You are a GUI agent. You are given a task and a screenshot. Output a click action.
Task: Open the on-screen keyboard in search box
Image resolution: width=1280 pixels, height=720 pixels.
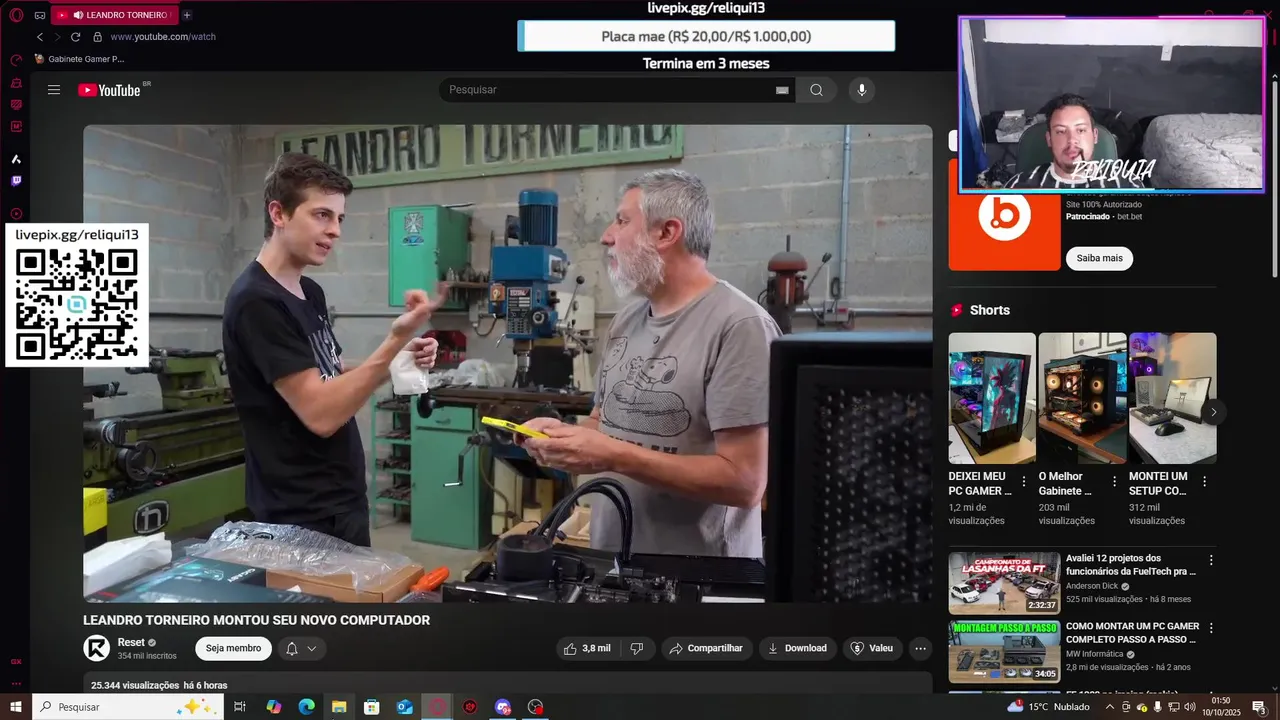tap(782, 90)
